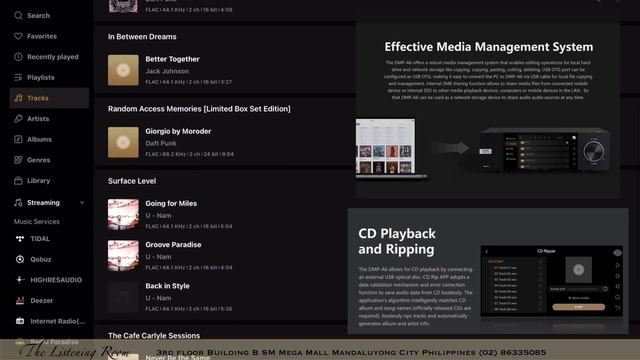The height and width of the screenshot is (360, 640).
Task: Click Random Access Memories album heading
Action: click(199, 109)
